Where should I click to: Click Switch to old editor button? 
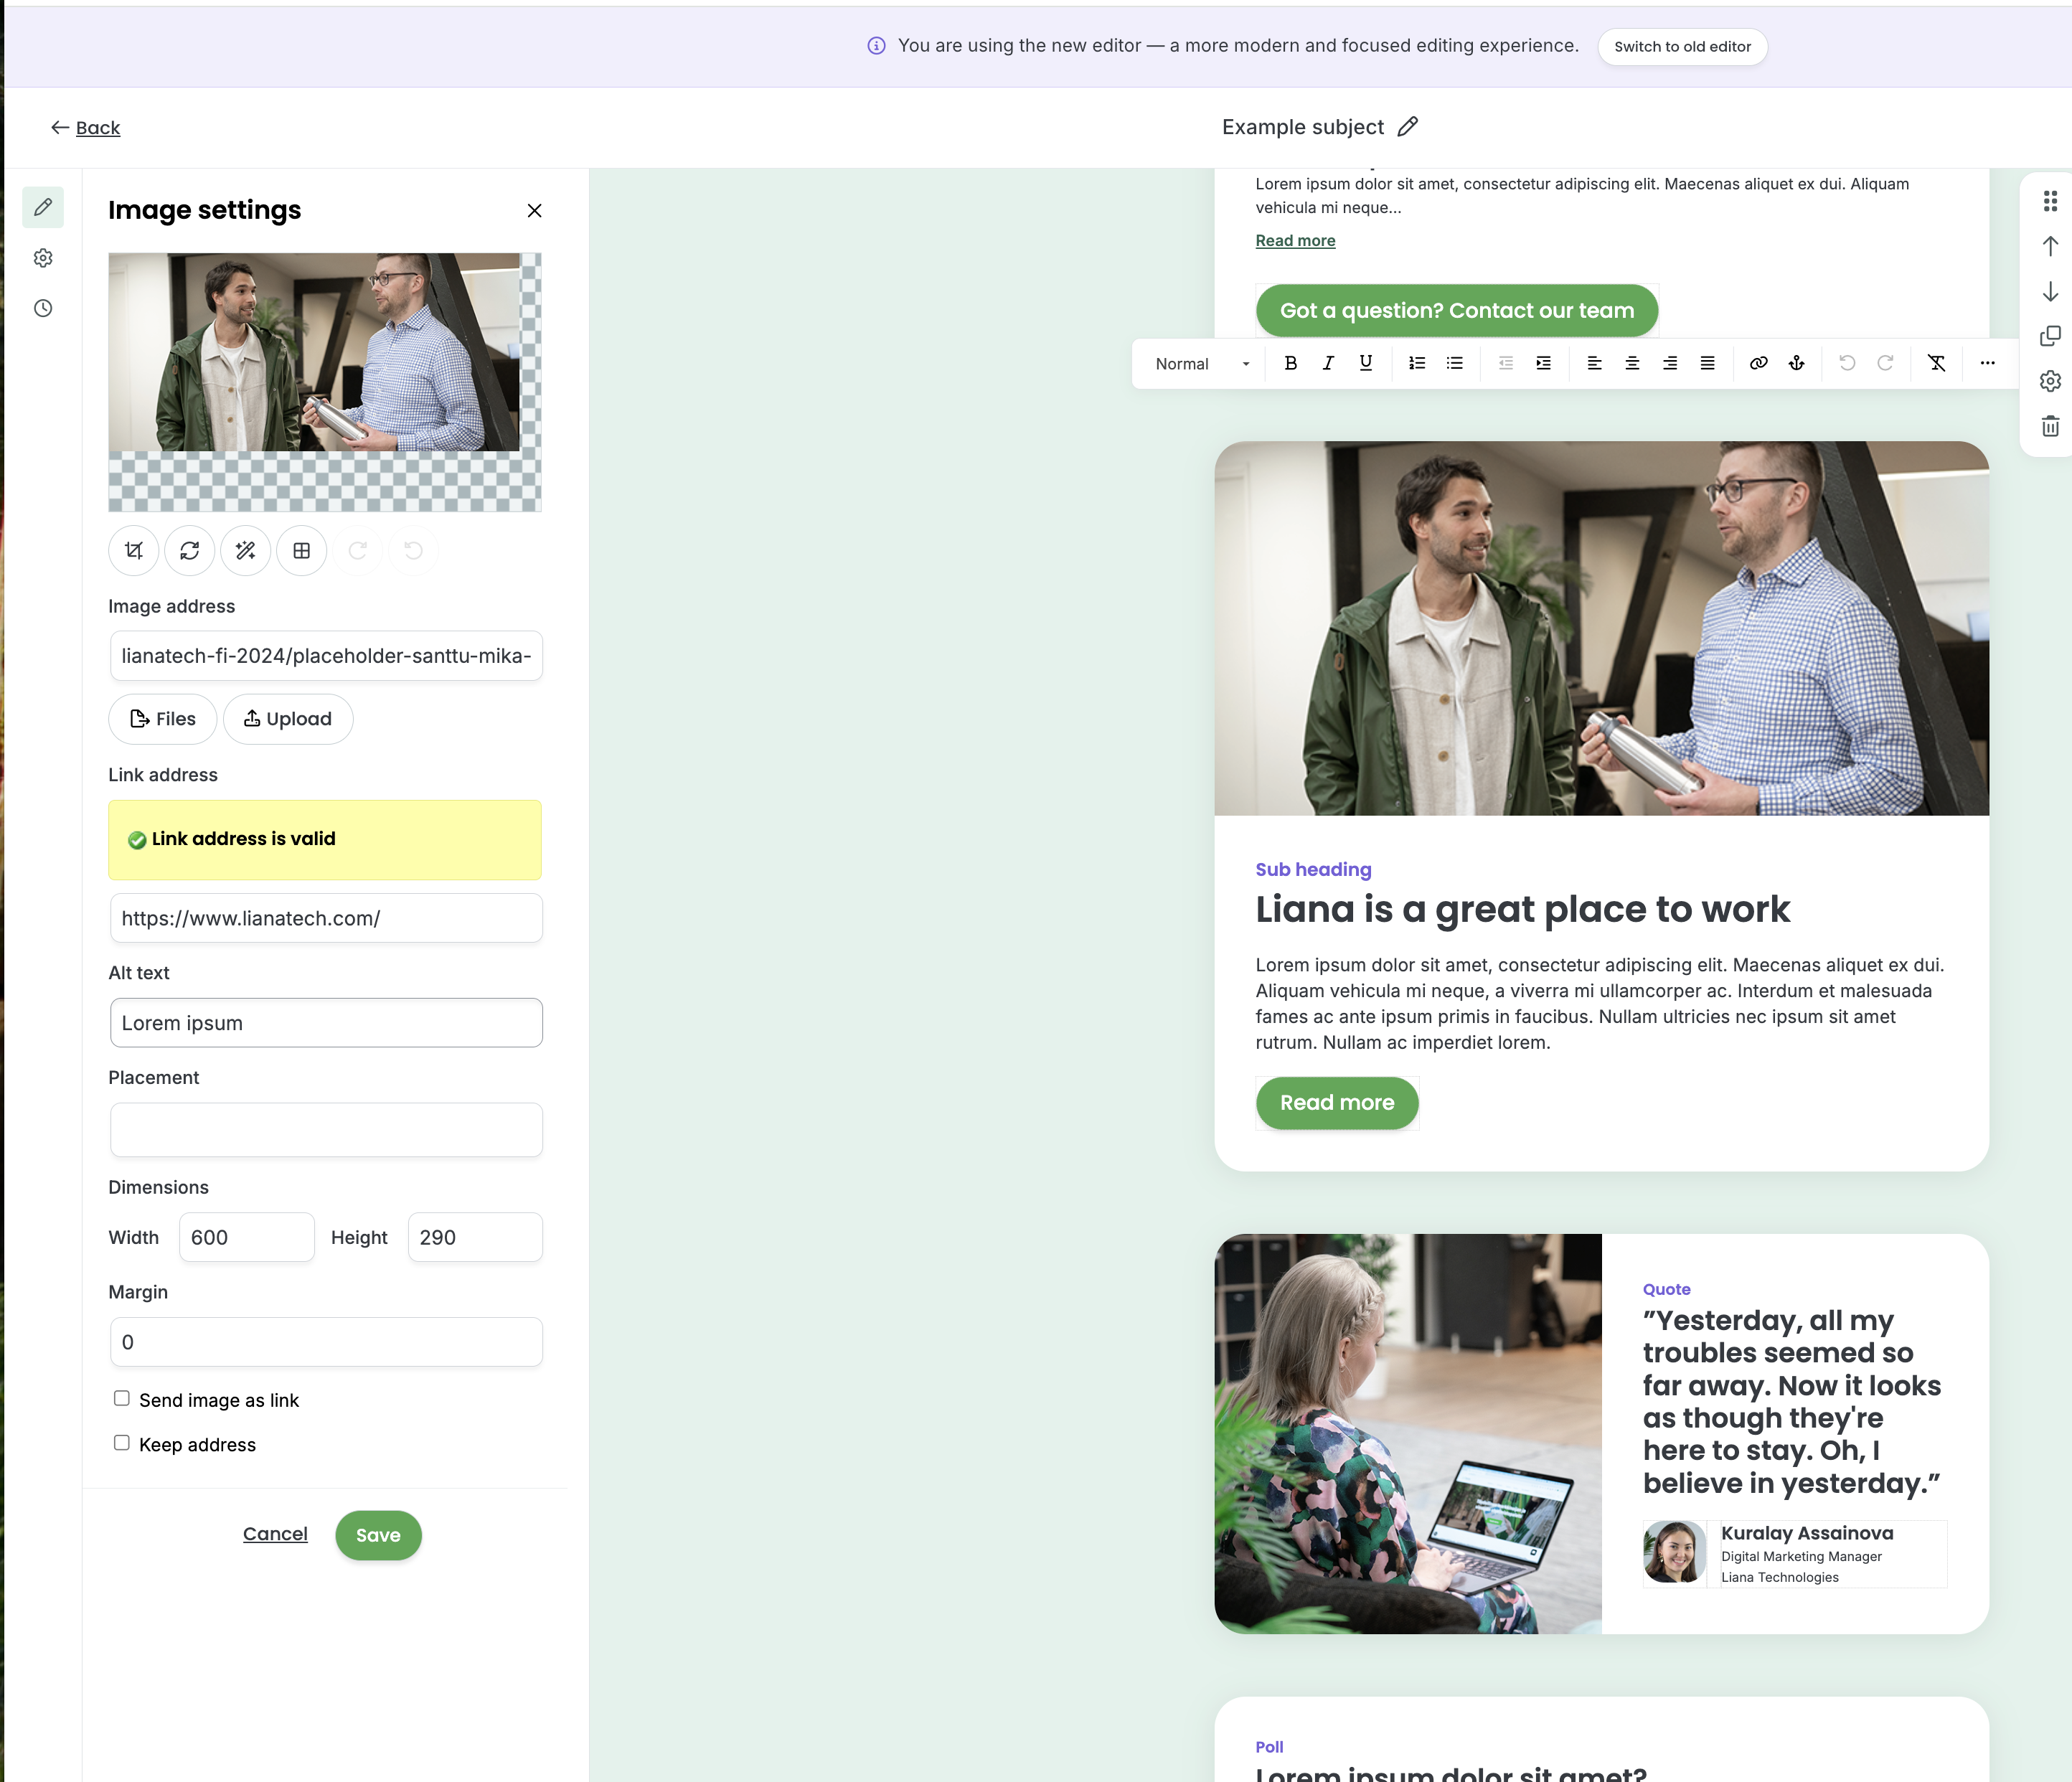pyautogui.click(x=1683, y=47)
